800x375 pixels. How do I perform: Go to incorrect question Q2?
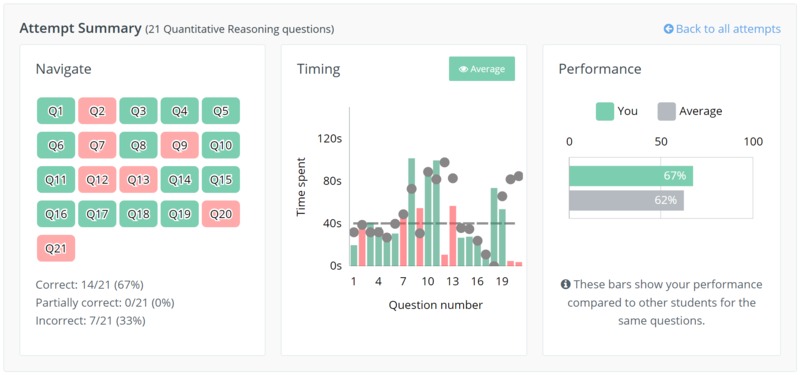pyautogui.click(x=97, y=111)
